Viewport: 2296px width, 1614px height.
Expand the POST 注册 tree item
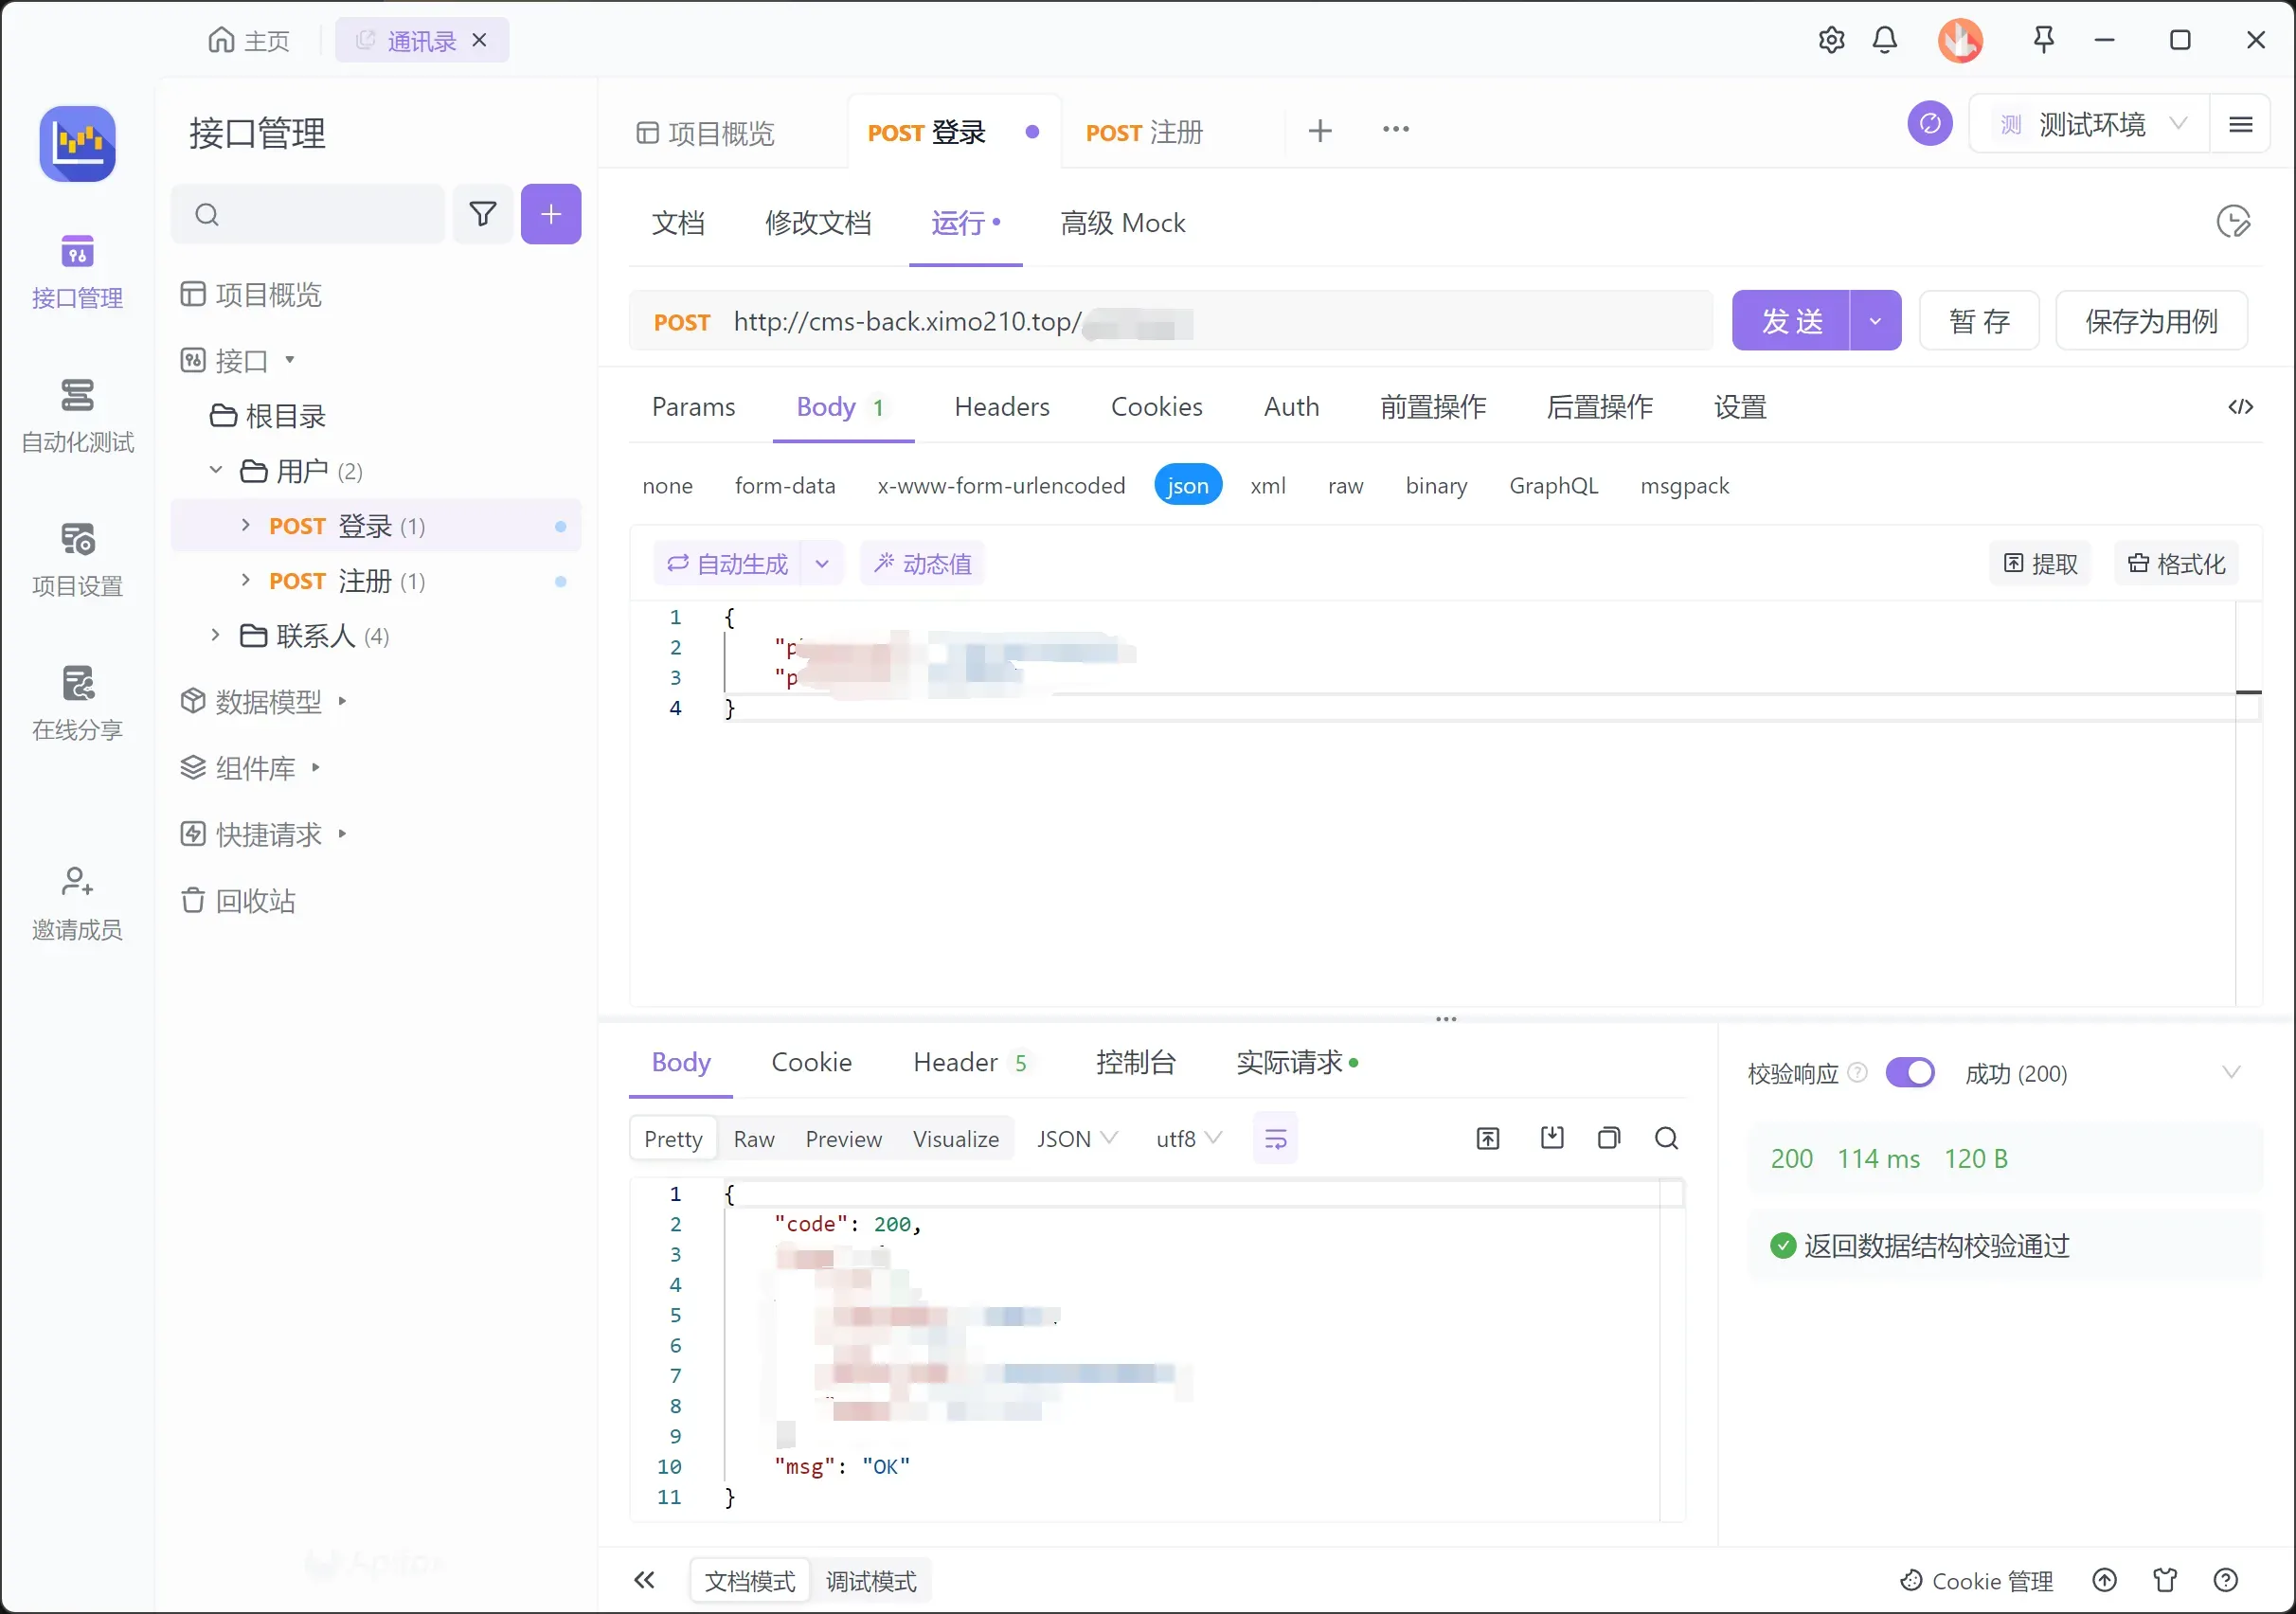tap(246, 580)
